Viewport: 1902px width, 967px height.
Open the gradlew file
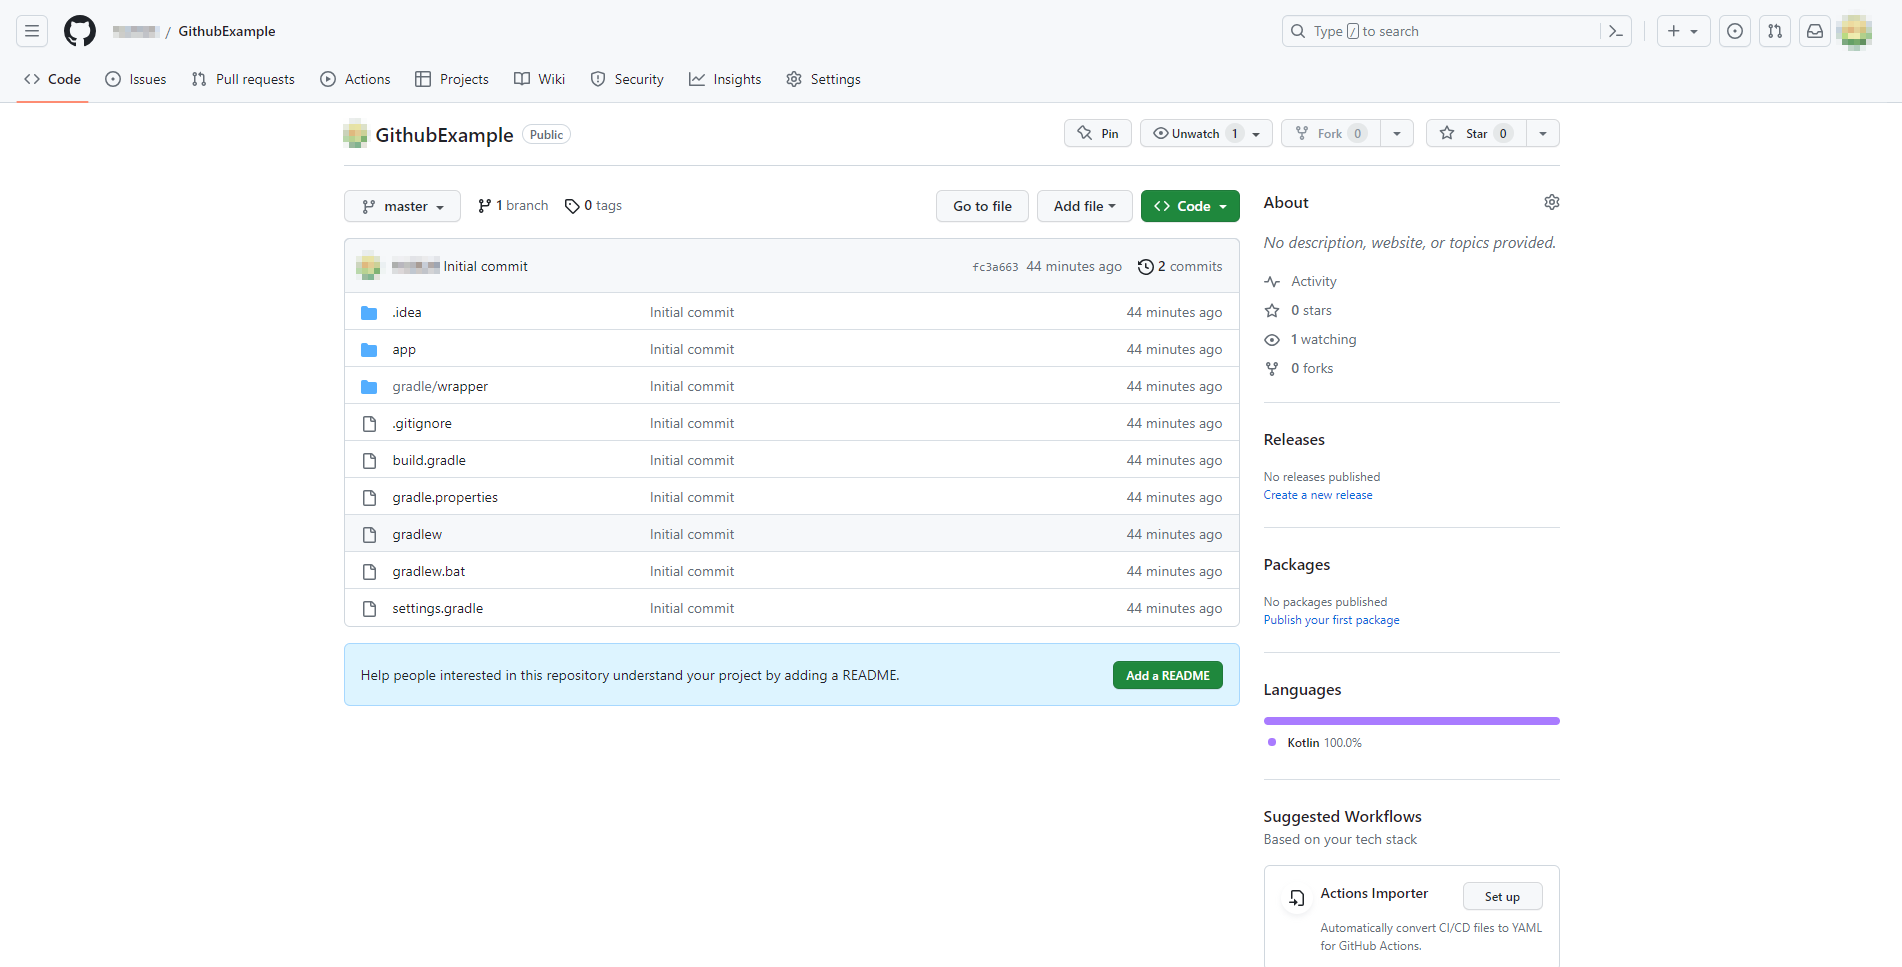(417, 534)
